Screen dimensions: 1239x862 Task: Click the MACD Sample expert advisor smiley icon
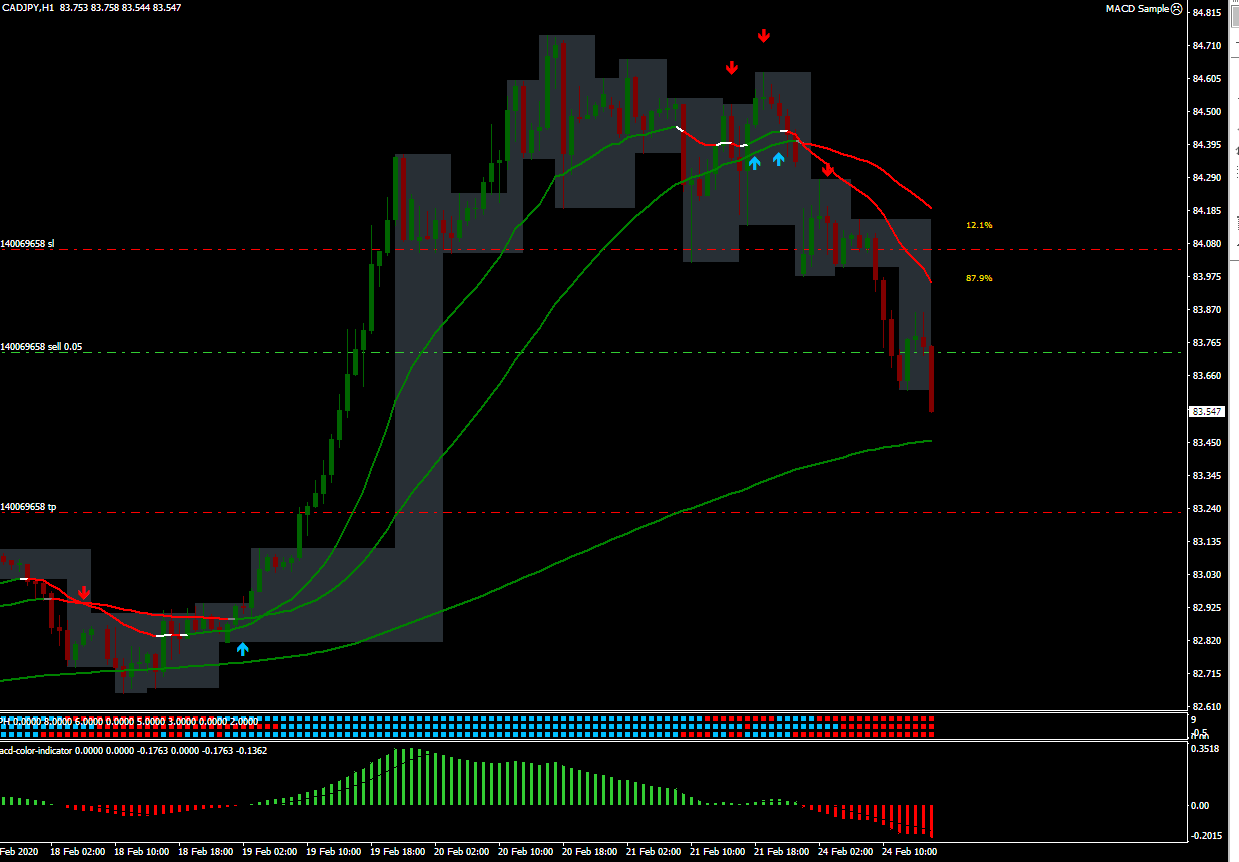click(x=1175, y=8)
